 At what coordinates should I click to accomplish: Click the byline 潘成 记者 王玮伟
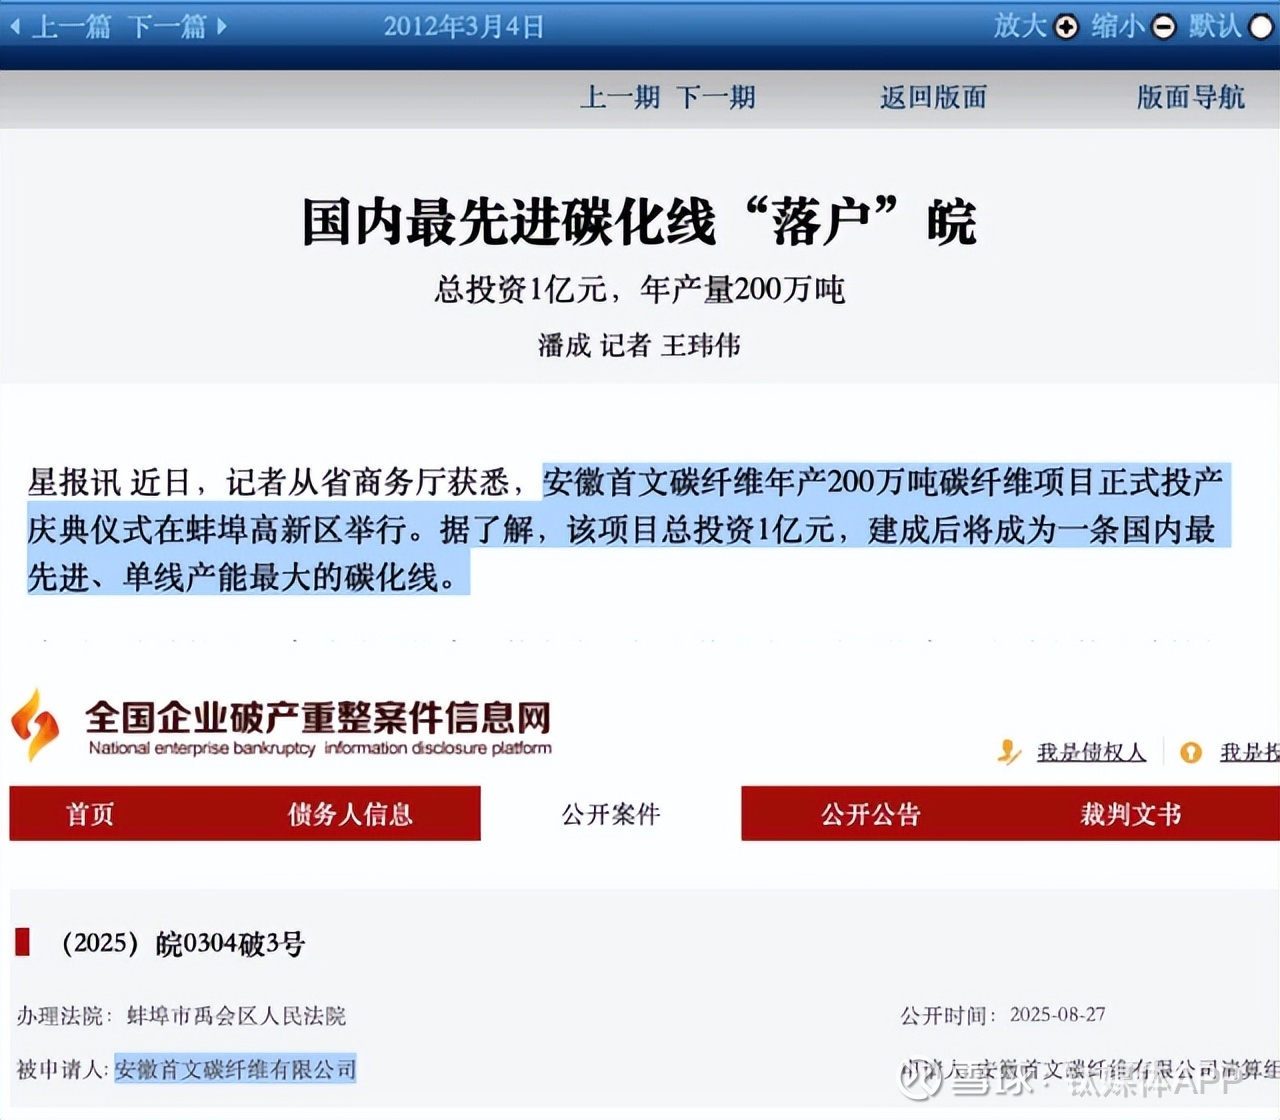pos(639,346)
